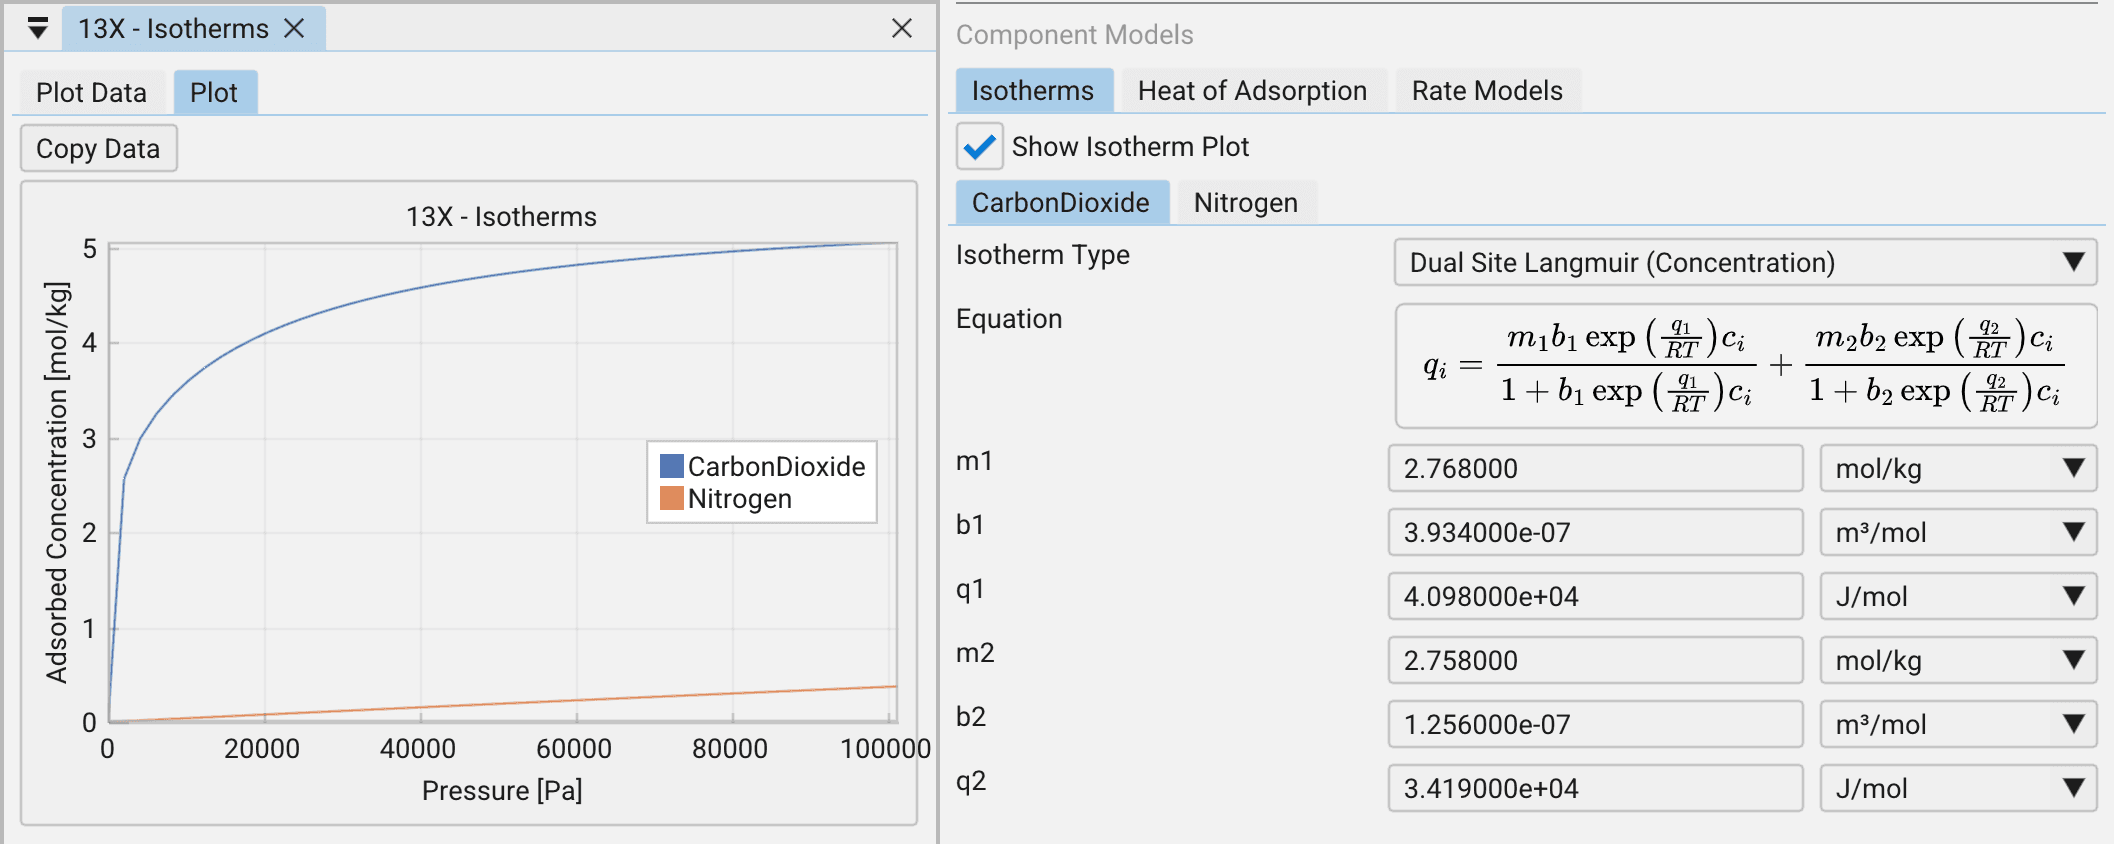The image size is (2114, 844).
Task: Edit the q2 value field
Action: [1595, 788]
